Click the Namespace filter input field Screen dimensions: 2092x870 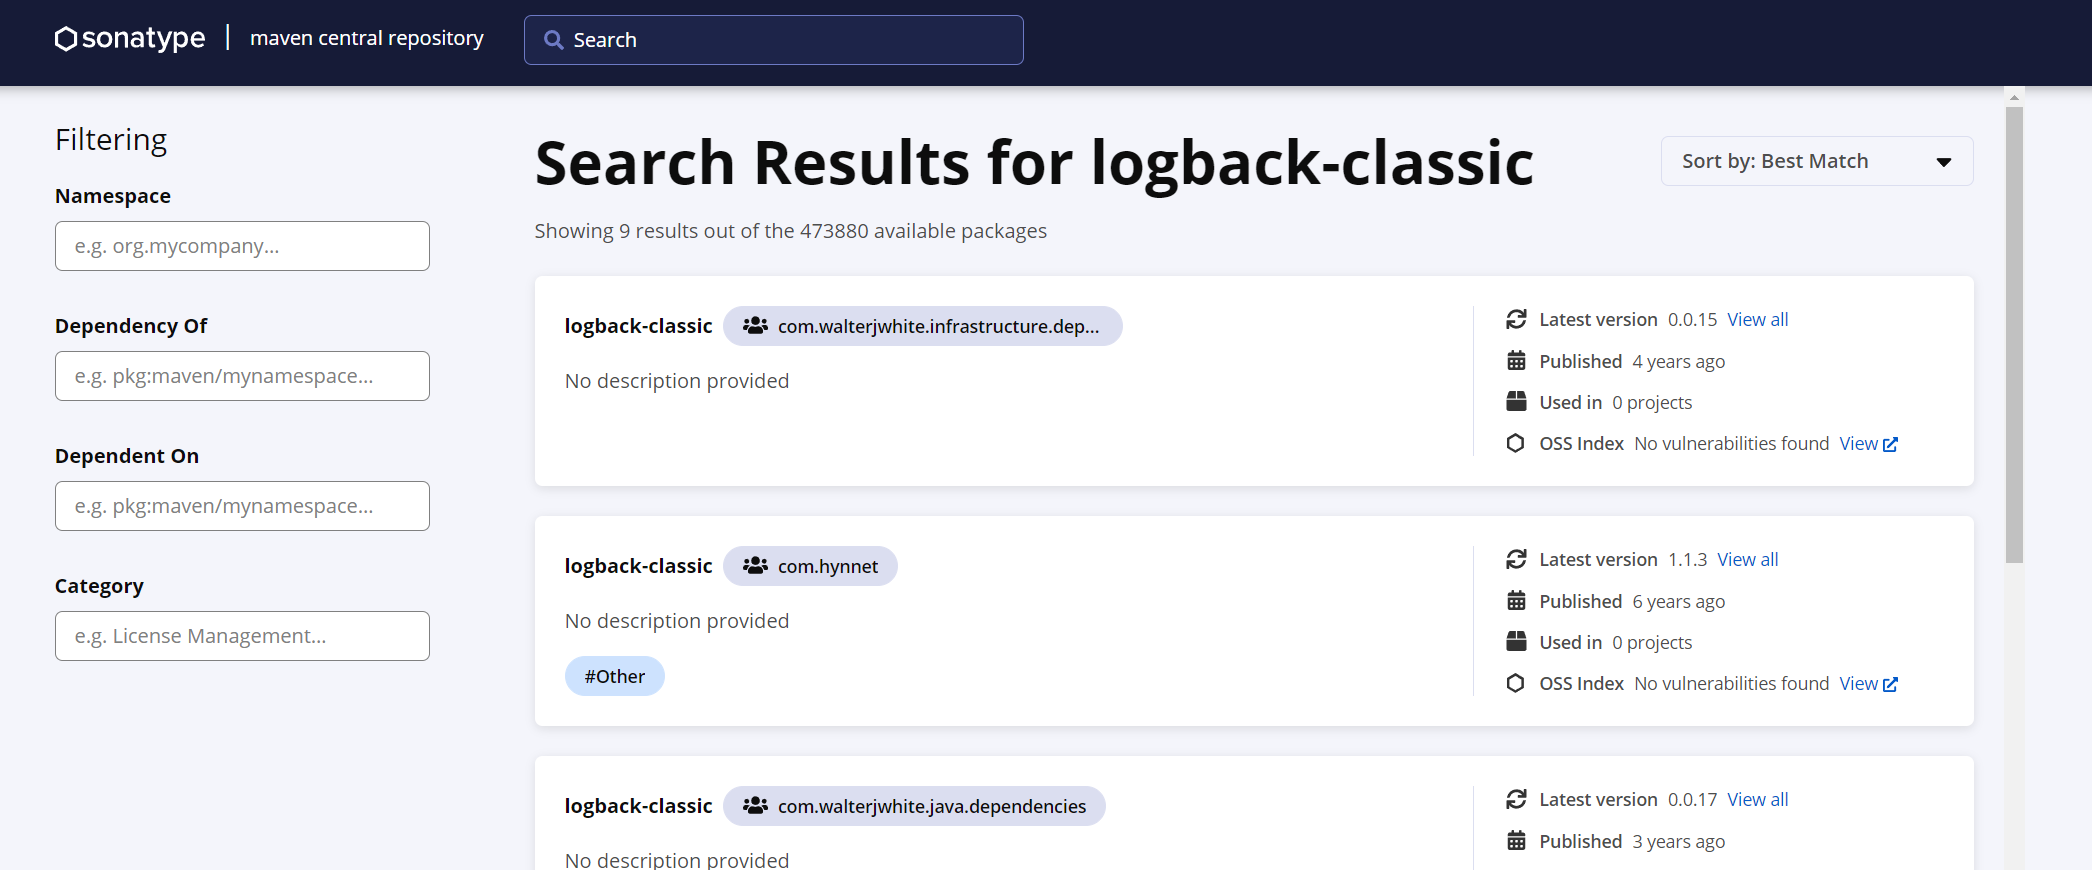tap(242, 246)
